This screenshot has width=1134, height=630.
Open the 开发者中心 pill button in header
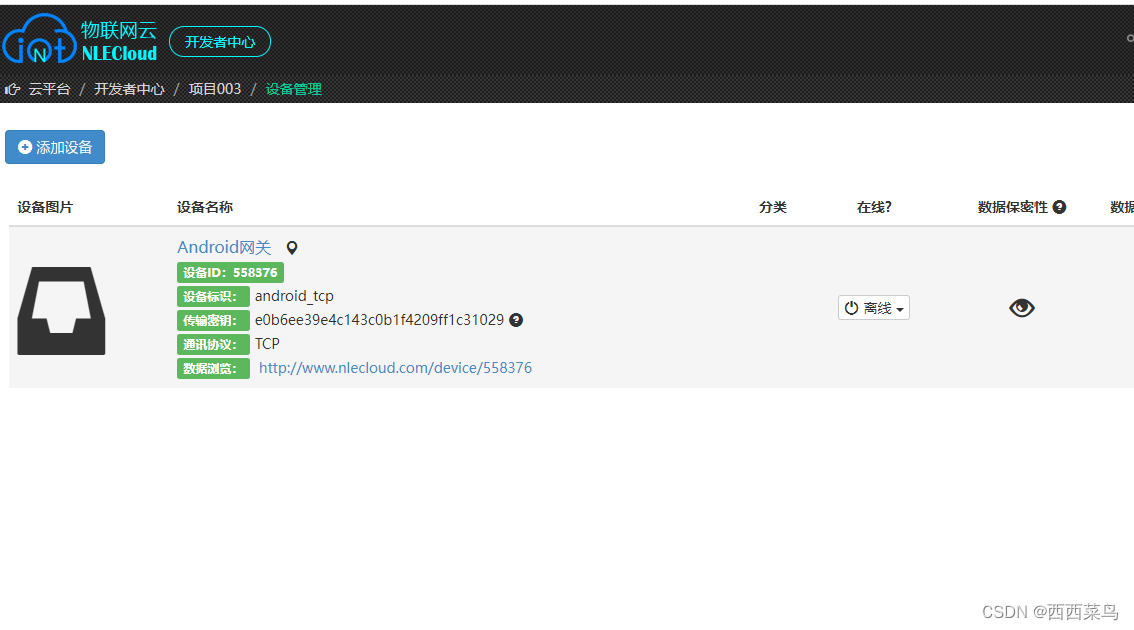[x=220, y=42]
